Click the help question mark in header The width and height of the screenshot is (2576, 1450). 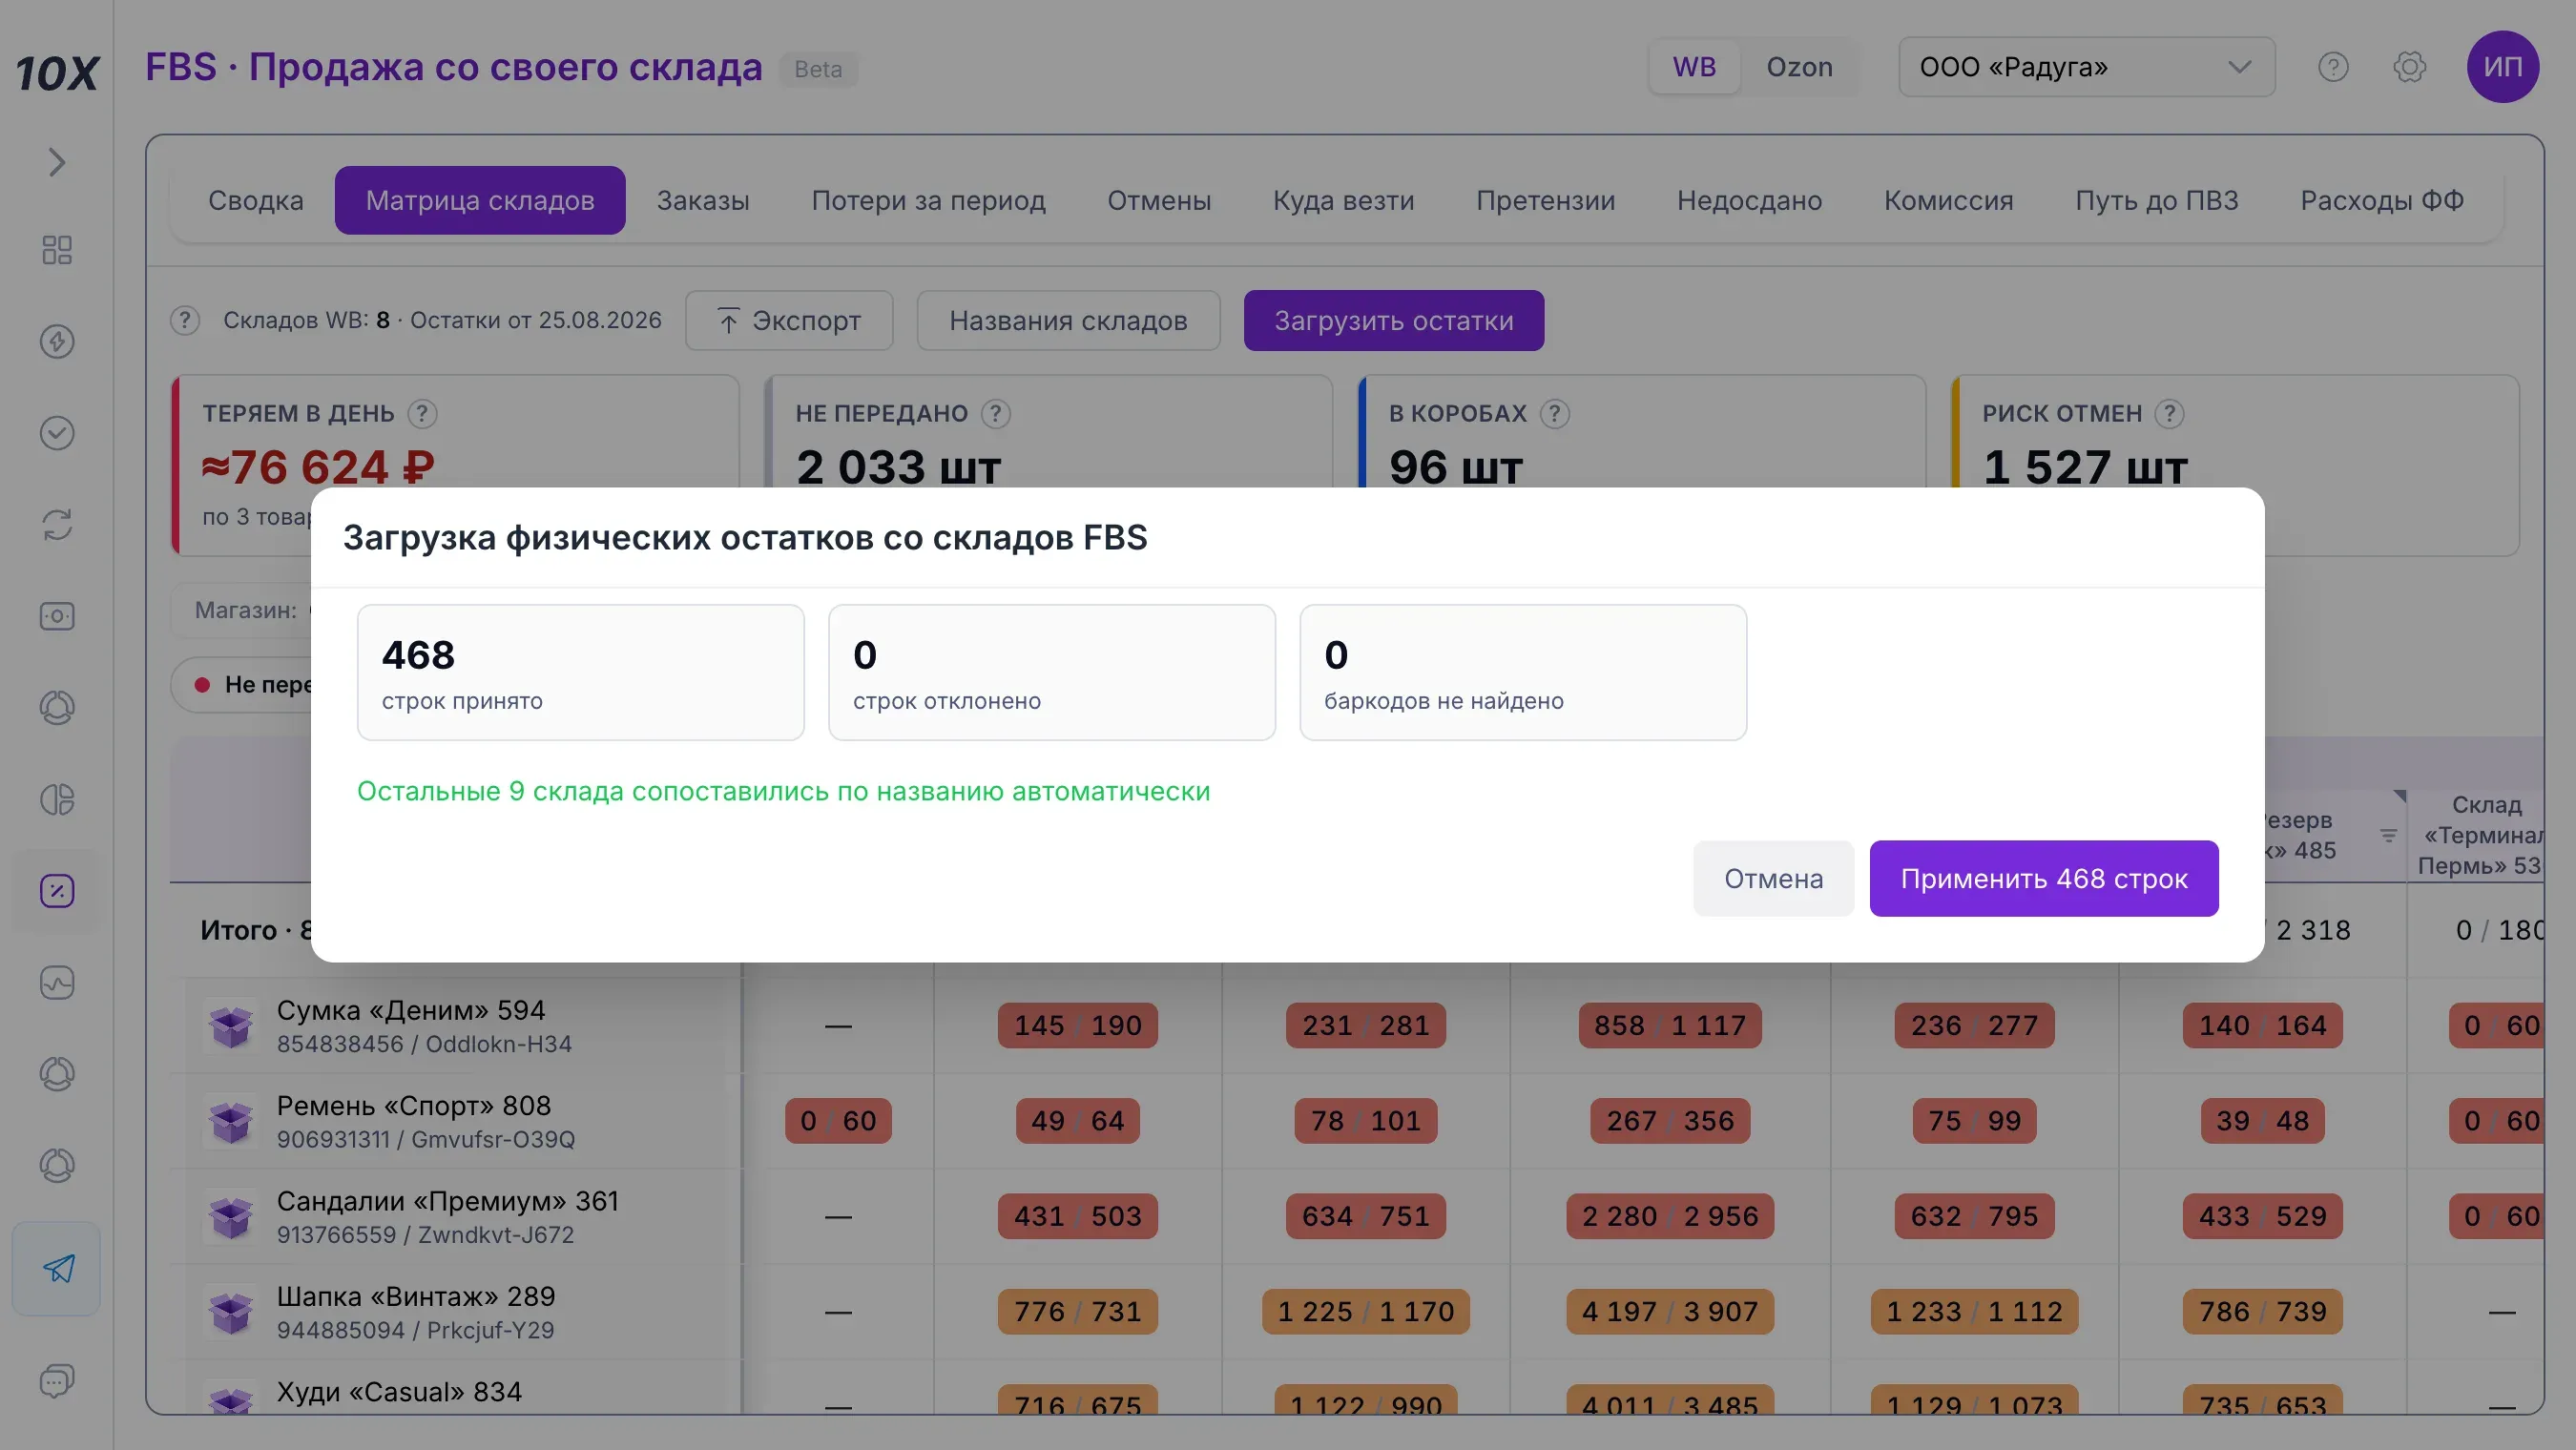(2333, 67)
